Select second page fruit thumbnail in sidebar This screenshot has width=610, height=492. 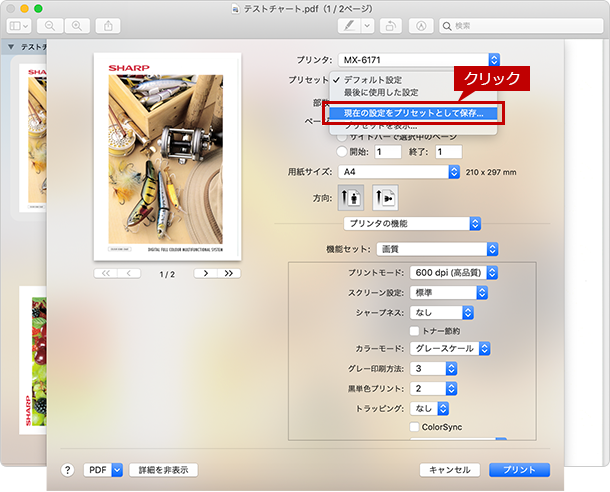click(x=33, y=360)
